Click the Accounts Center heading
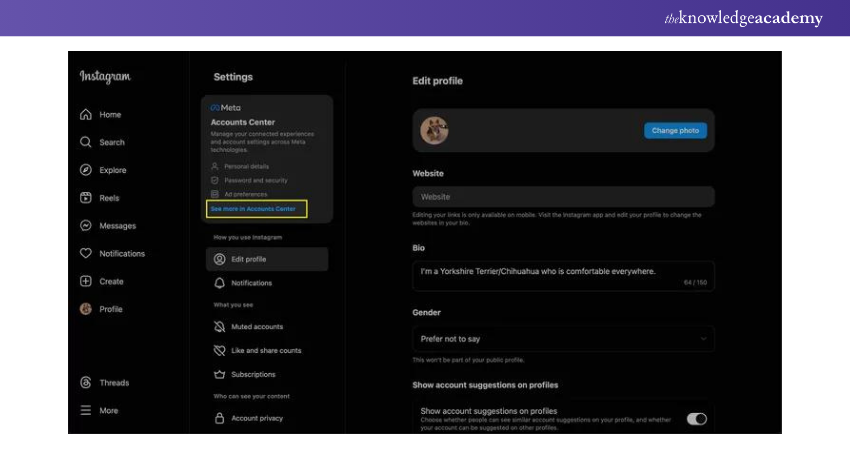 click(x=243, y=122)
